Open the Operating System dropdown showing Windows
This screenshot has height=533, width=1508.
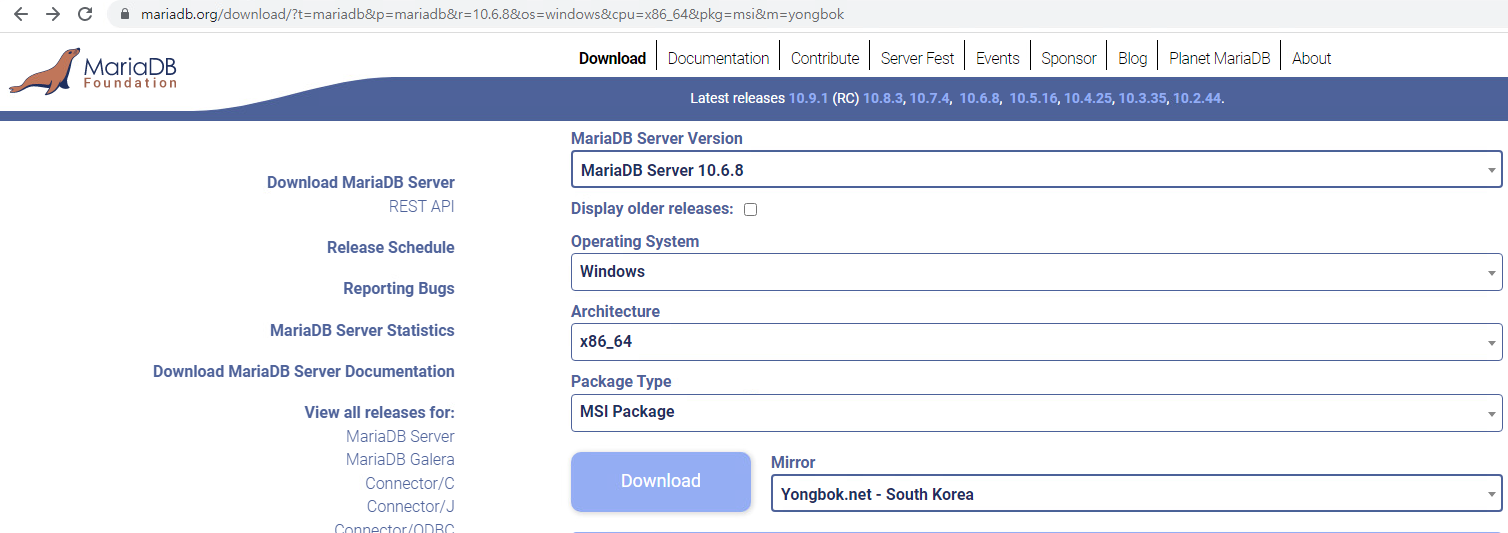[x=1036, y=271]
